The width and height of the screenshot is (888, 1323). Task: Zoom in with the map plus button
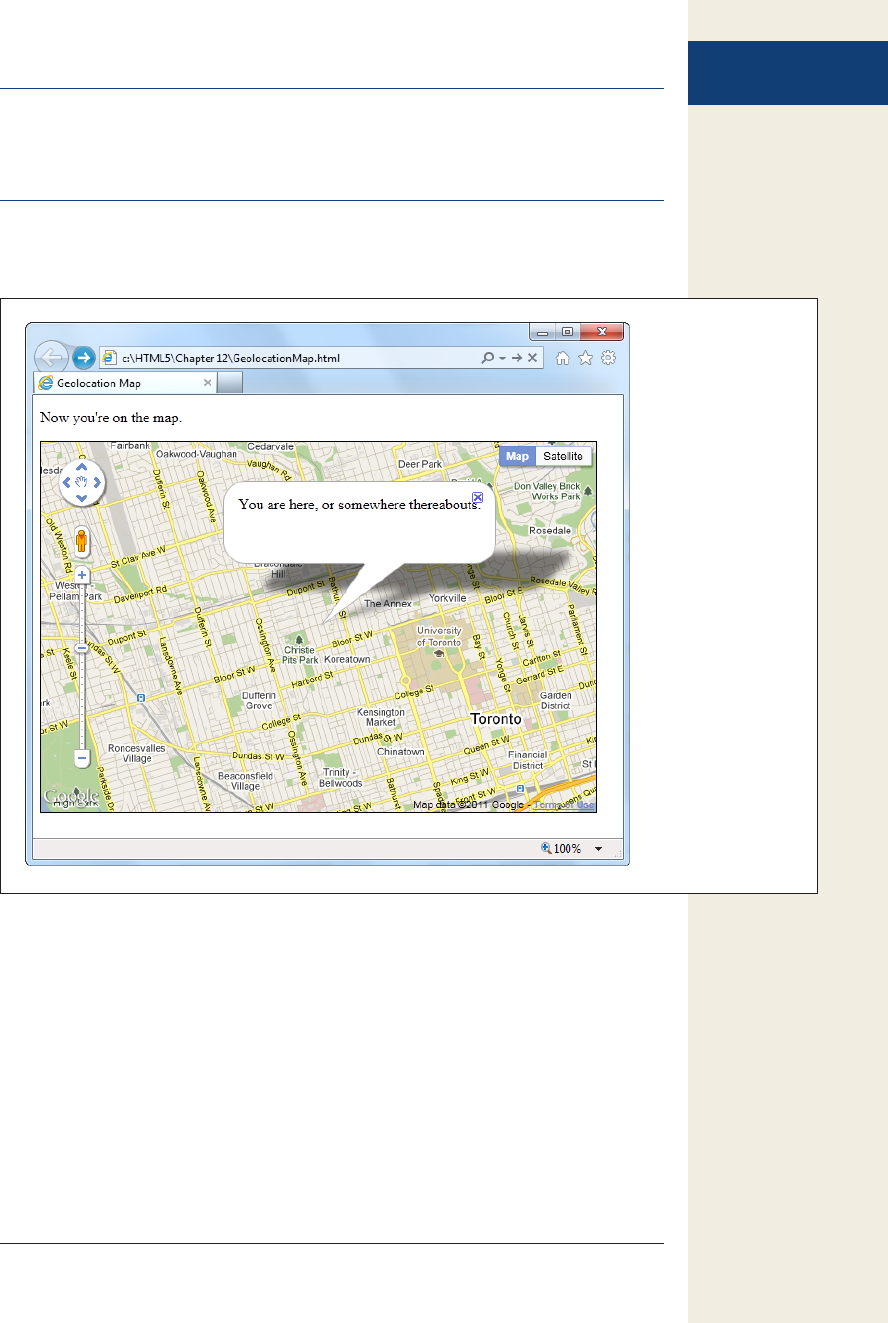point(82,576)
